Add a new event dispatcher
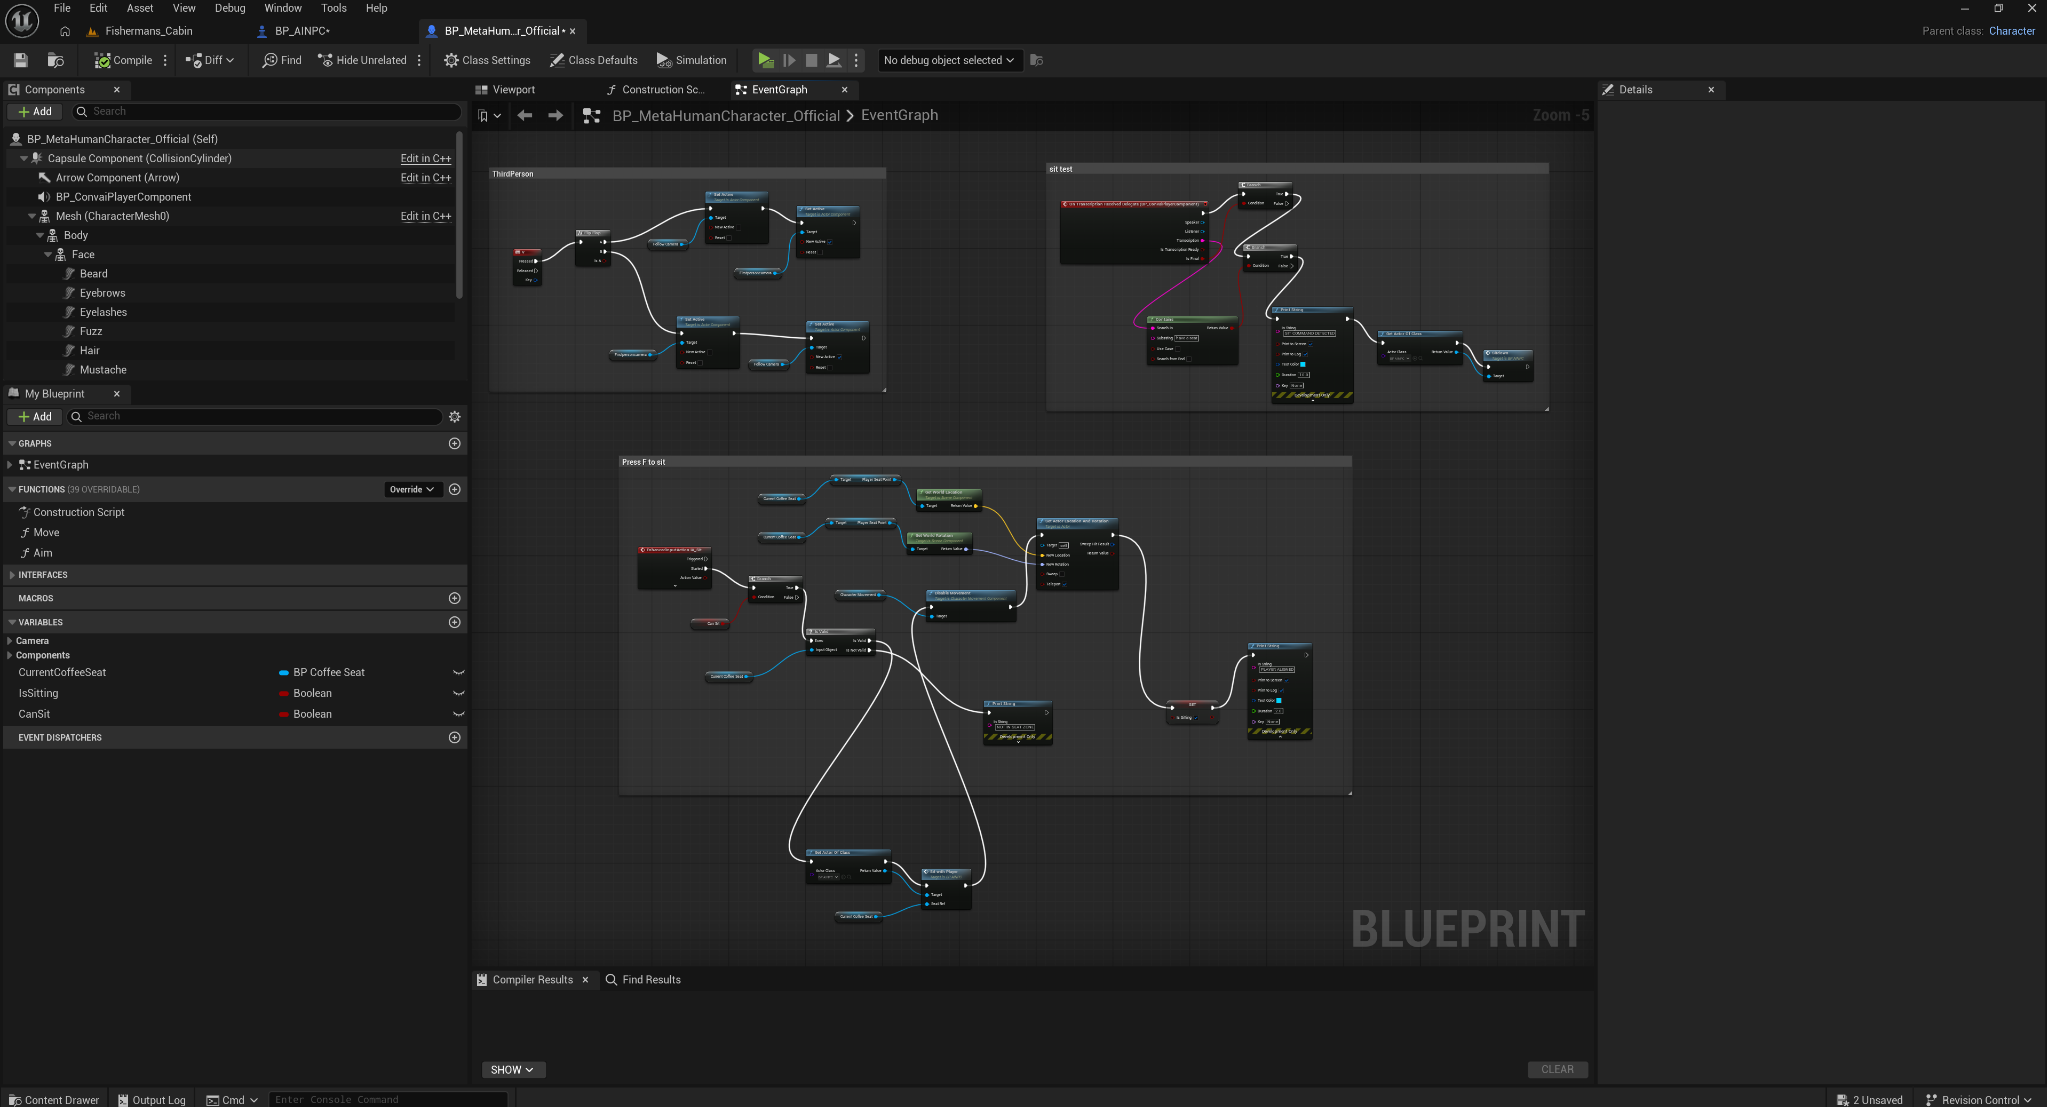The image size is (2047, 1107). point(455,737)
